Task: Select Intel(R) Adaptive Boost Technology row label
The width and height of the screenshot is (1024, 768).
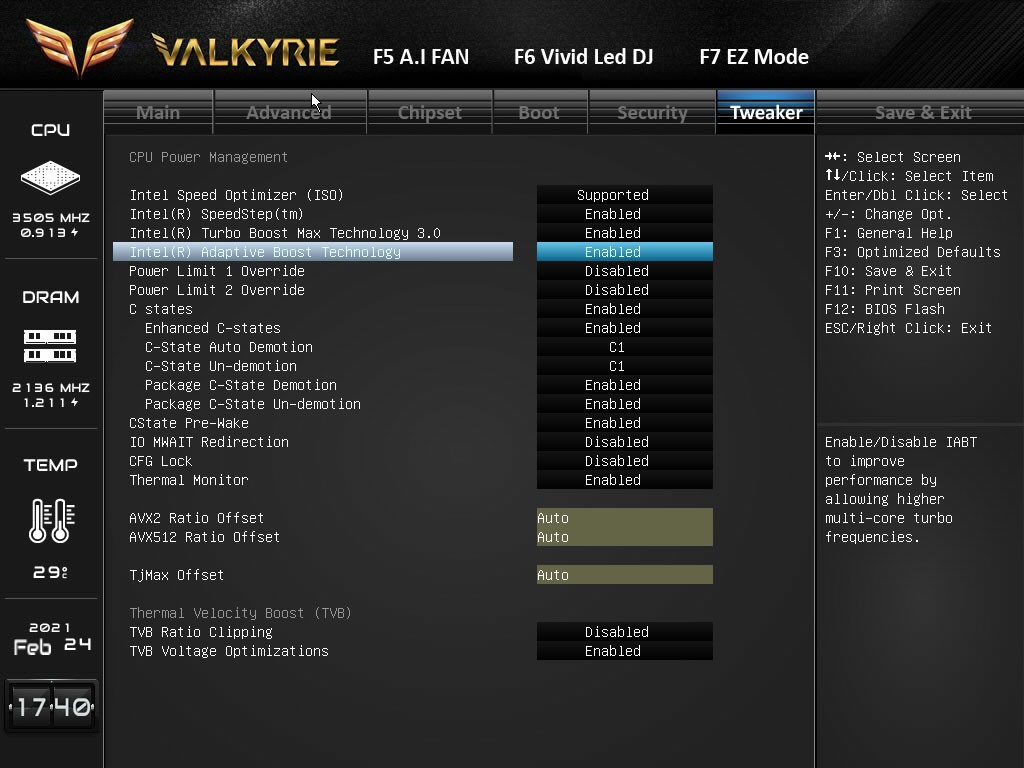Action: (265, 252)
